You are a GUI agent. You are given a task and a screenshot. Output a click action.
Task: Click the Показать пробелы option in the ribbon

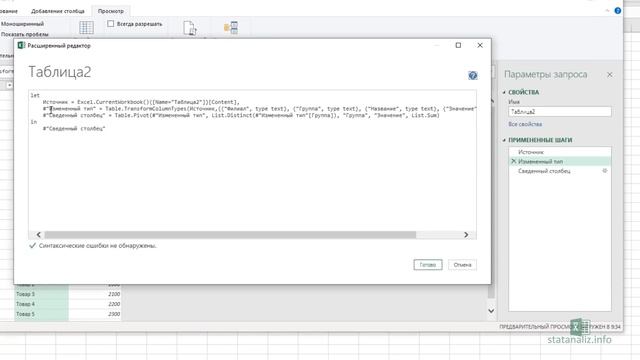pyautogui.click(x=24, y=34)
